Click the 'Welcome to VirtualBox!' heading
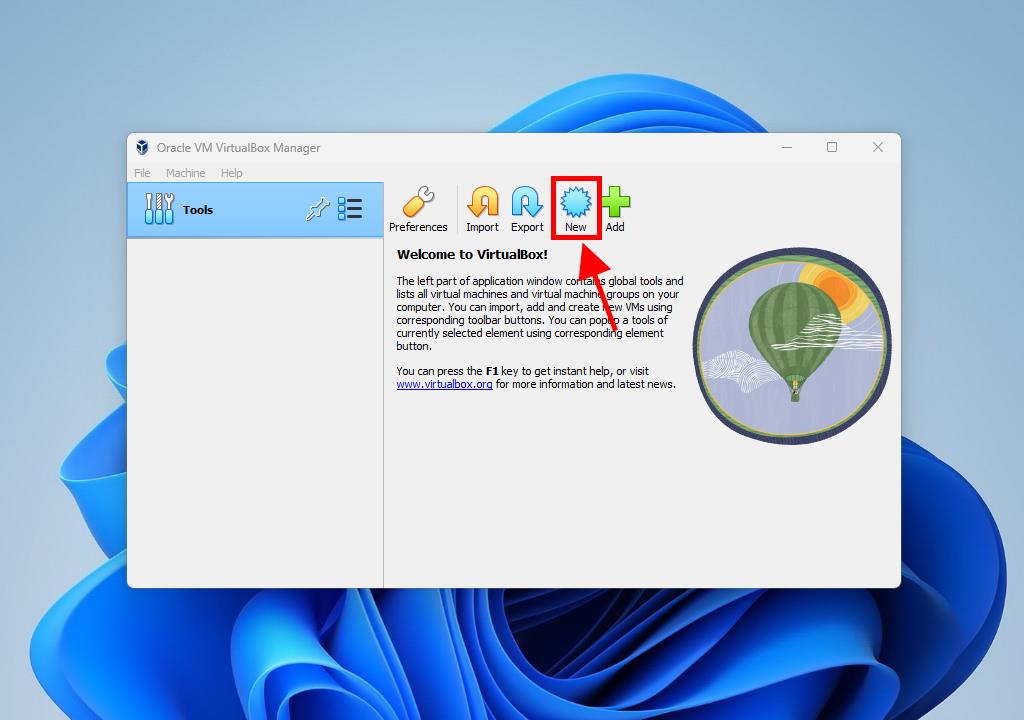 [472, 255]
